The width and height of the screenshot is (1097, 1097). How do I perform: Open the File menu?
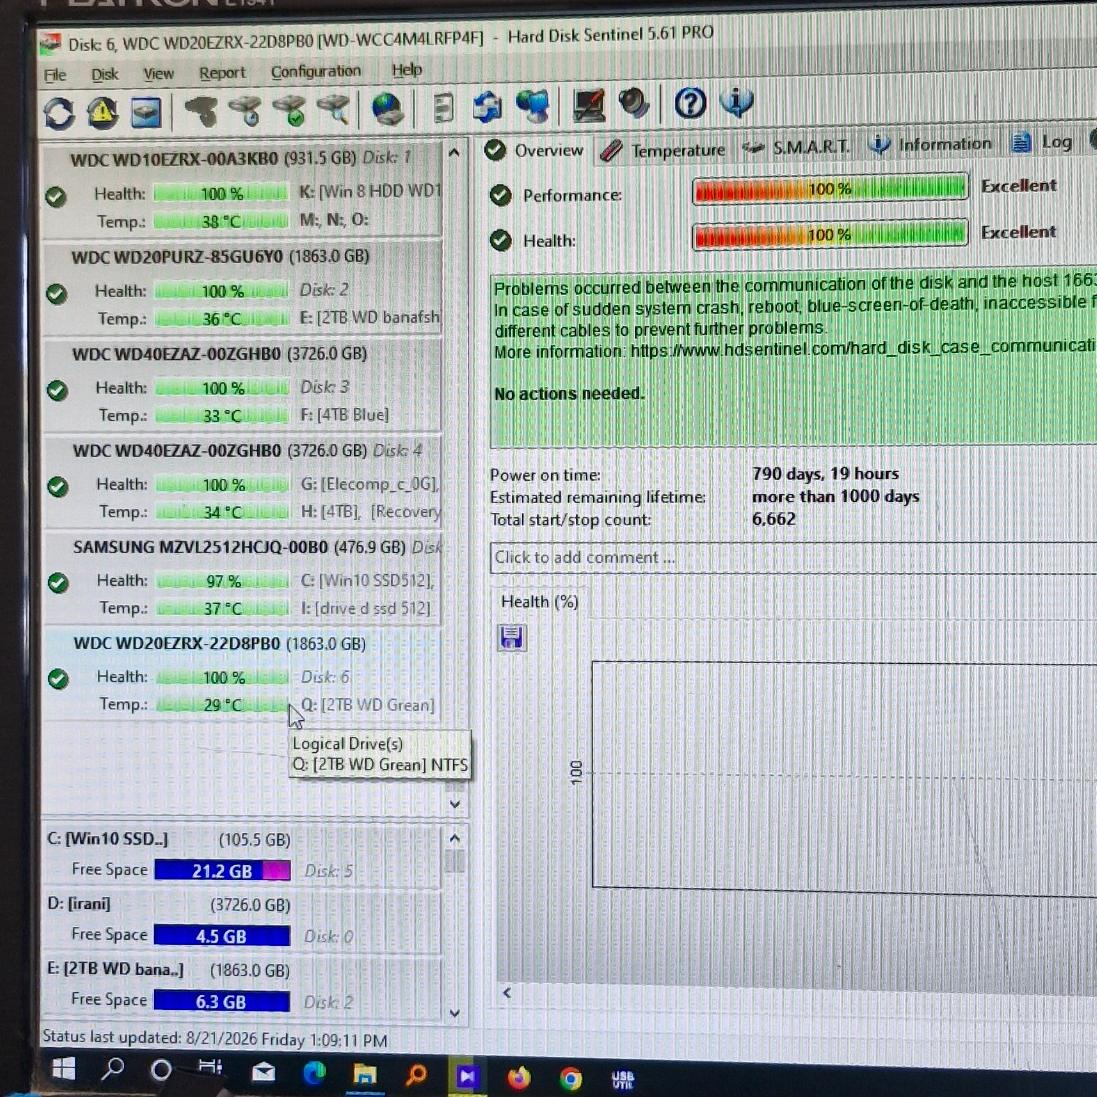[x=55, y=75]
